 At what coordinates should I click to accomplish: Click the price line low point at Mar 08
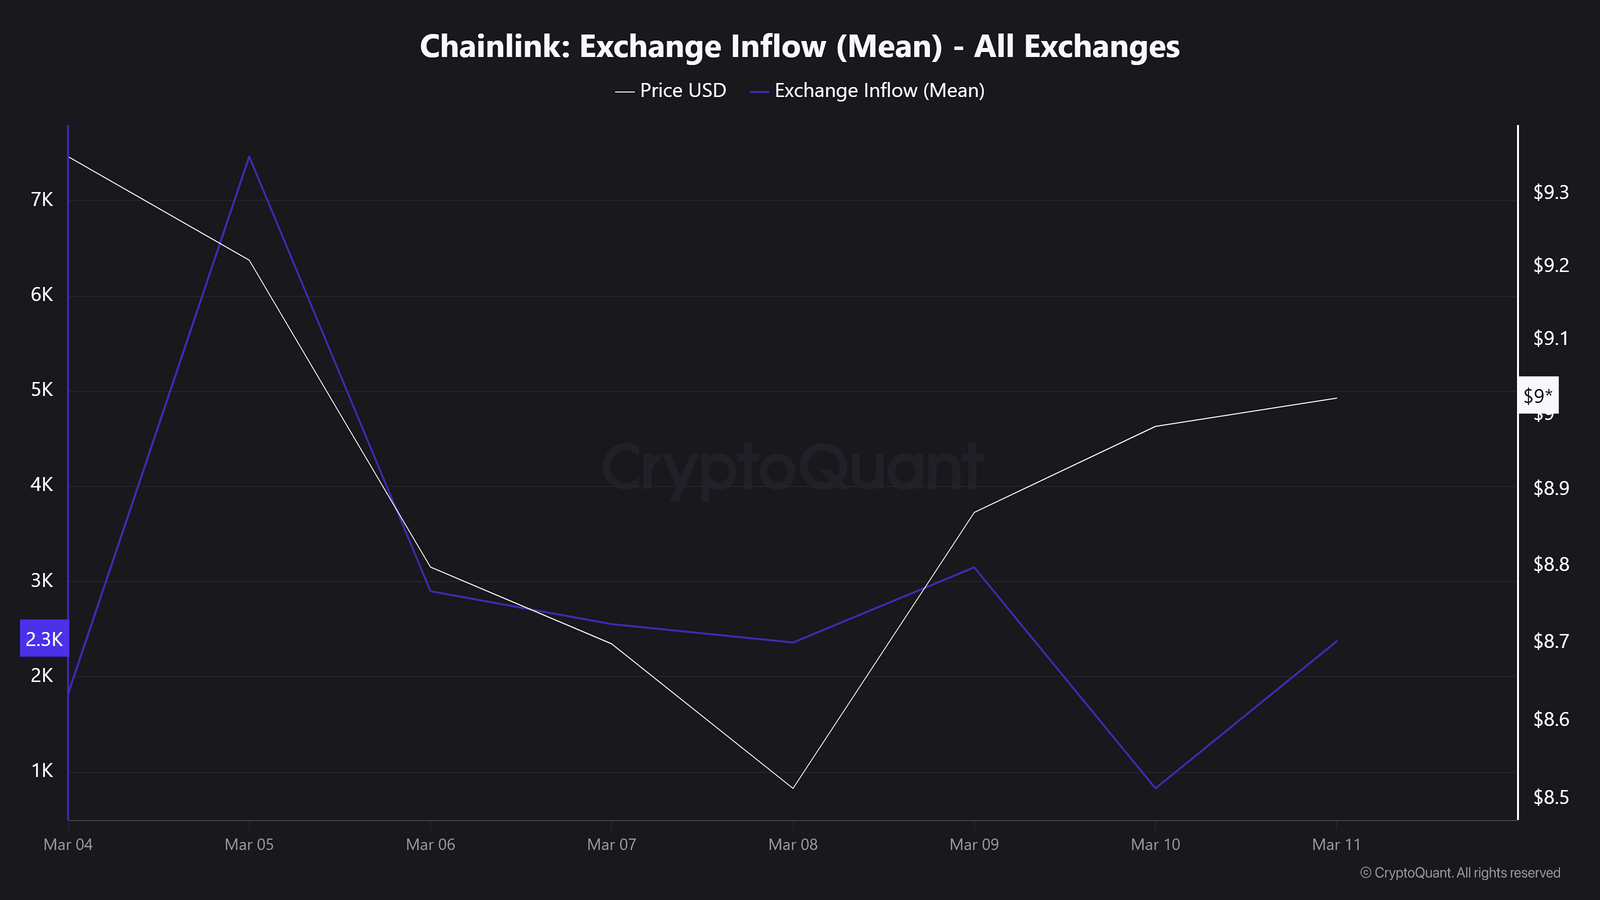793,788
